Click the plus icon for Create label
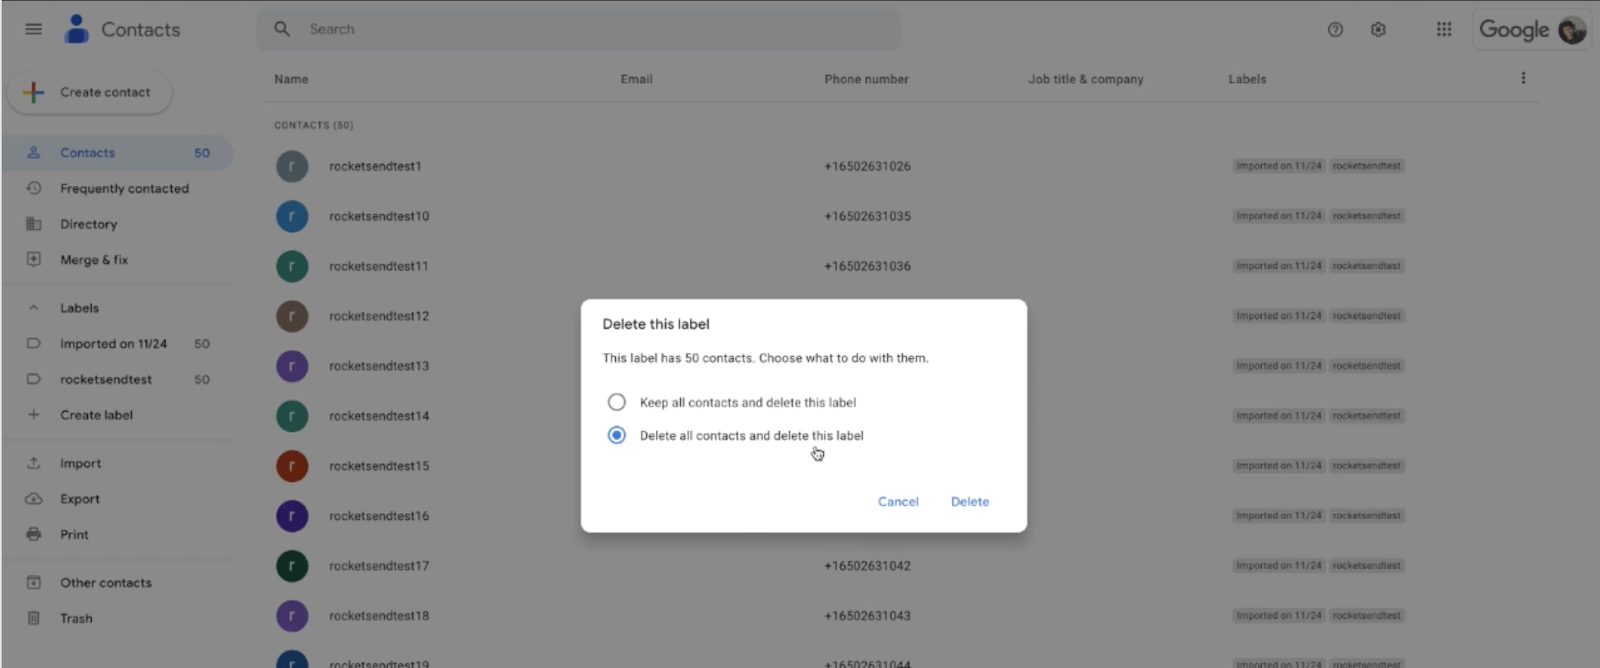1600x668 pixels. (x=34, y=414)
